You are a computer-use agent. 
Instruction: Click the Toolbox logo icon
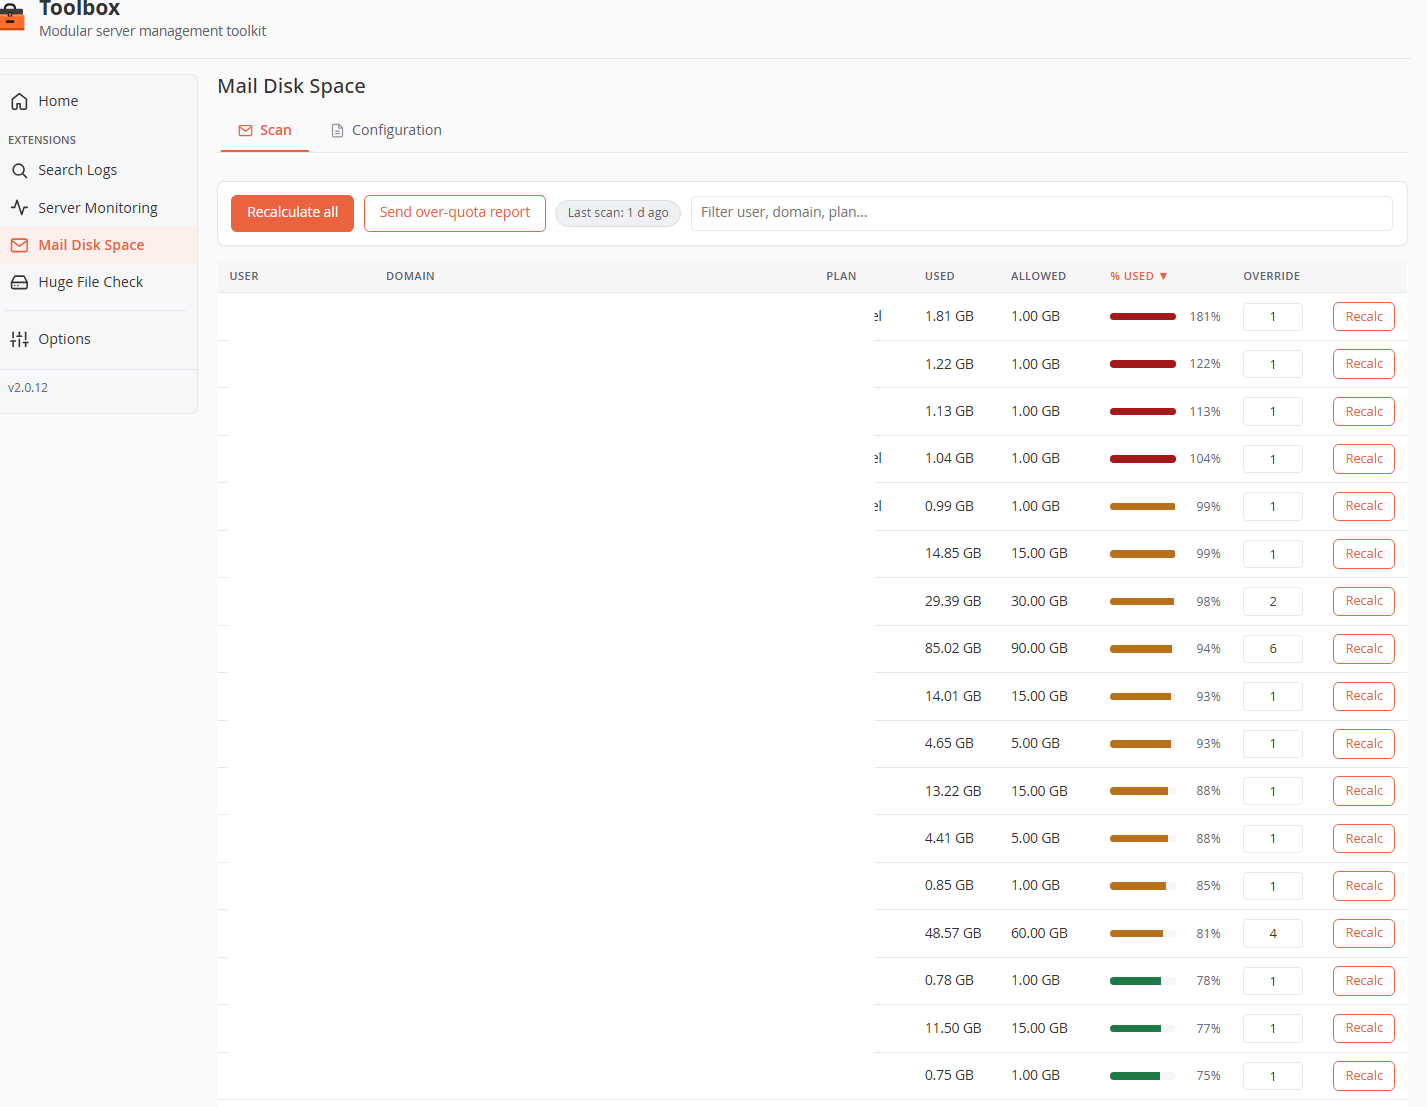click(10, 16)
